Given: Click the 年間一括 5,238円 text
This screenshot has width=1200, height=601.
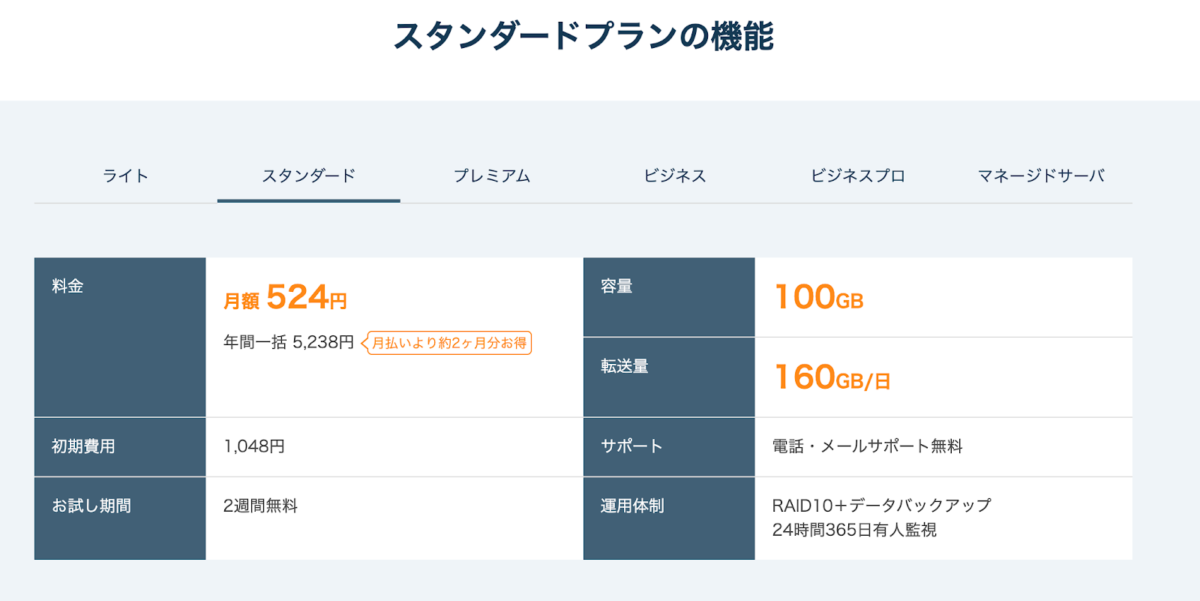Looking at the screenshot, I should [x=289, y=343].
